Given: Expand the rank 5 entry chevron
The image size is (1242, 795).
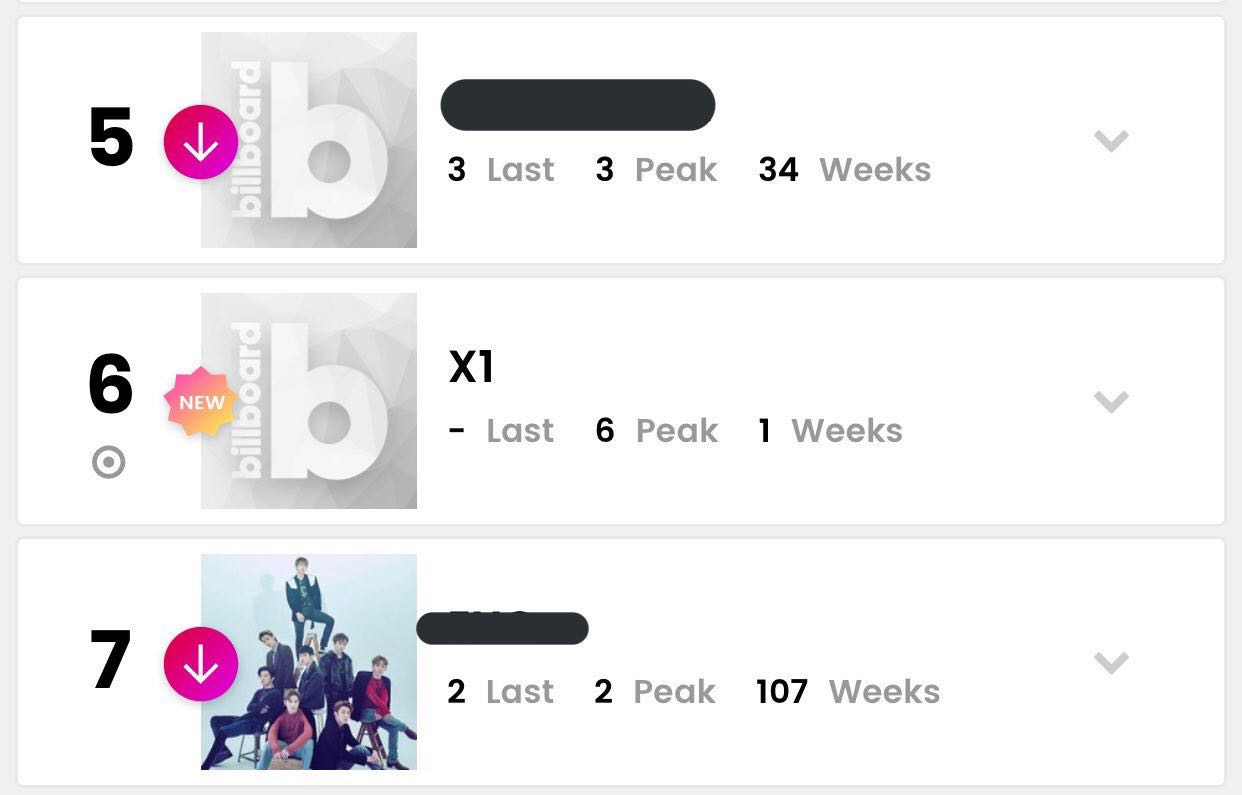Looking at the screenshot, I should (x=1111, y=141).
